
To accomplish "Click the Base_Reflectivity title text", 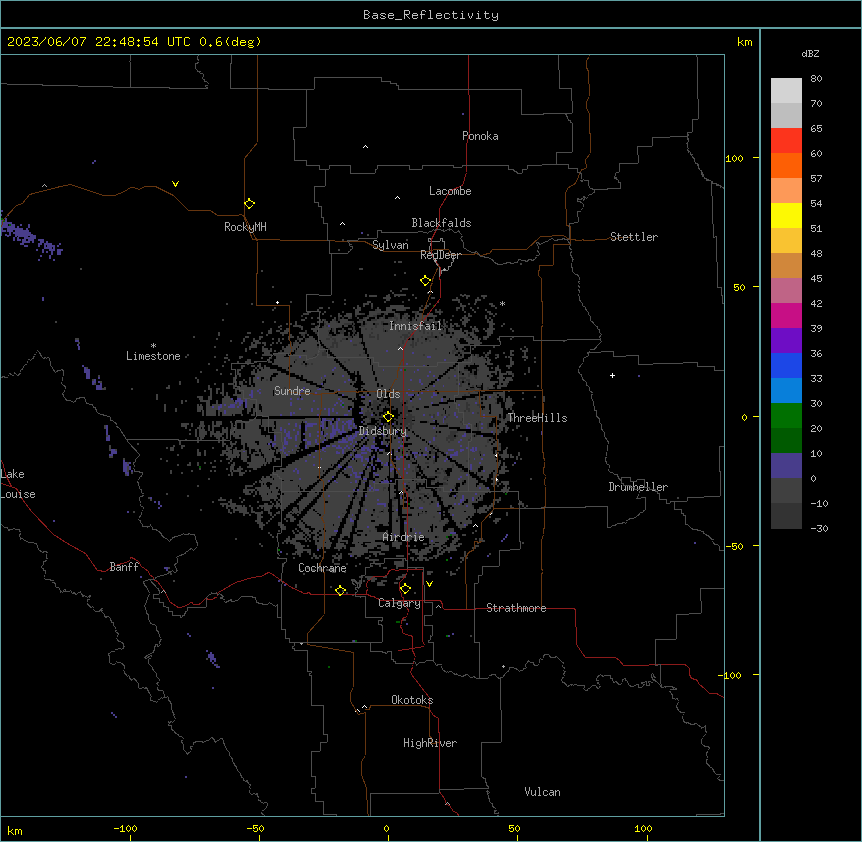I will 431,15.
